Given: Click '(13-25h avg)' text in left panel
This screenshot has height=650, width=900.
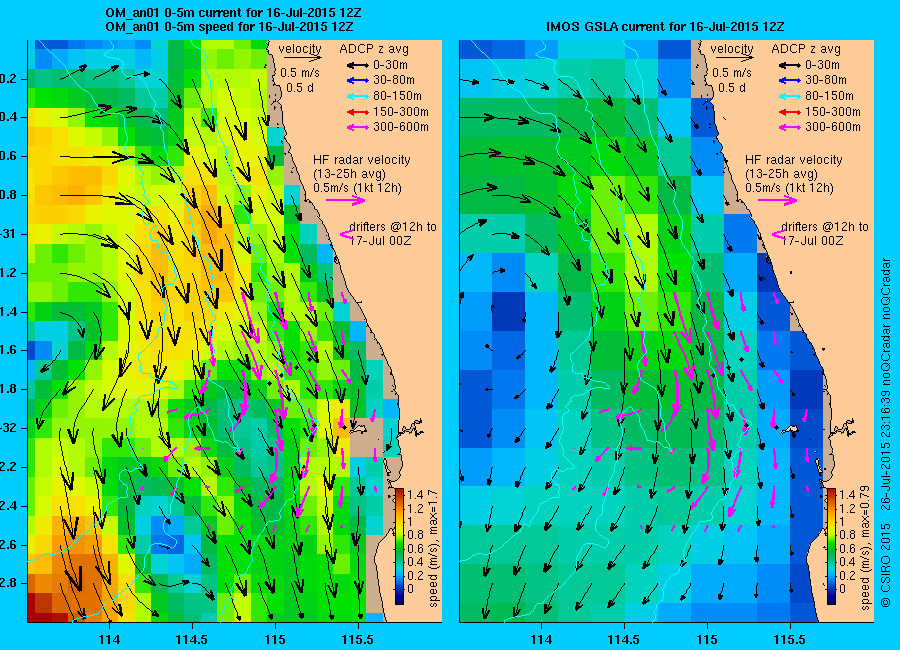Looking at the screenshot, I should point(349,174).
